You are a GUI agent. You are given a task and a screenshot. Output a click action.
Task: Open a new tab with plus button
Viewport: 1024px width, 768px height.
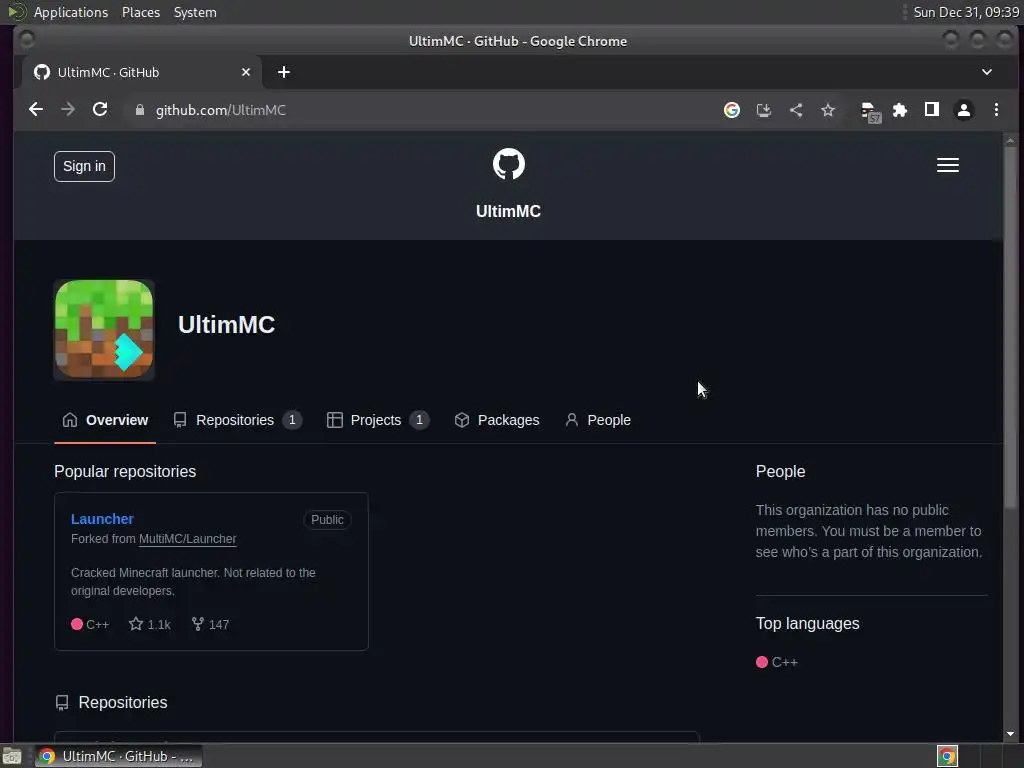tap(283, 72)
